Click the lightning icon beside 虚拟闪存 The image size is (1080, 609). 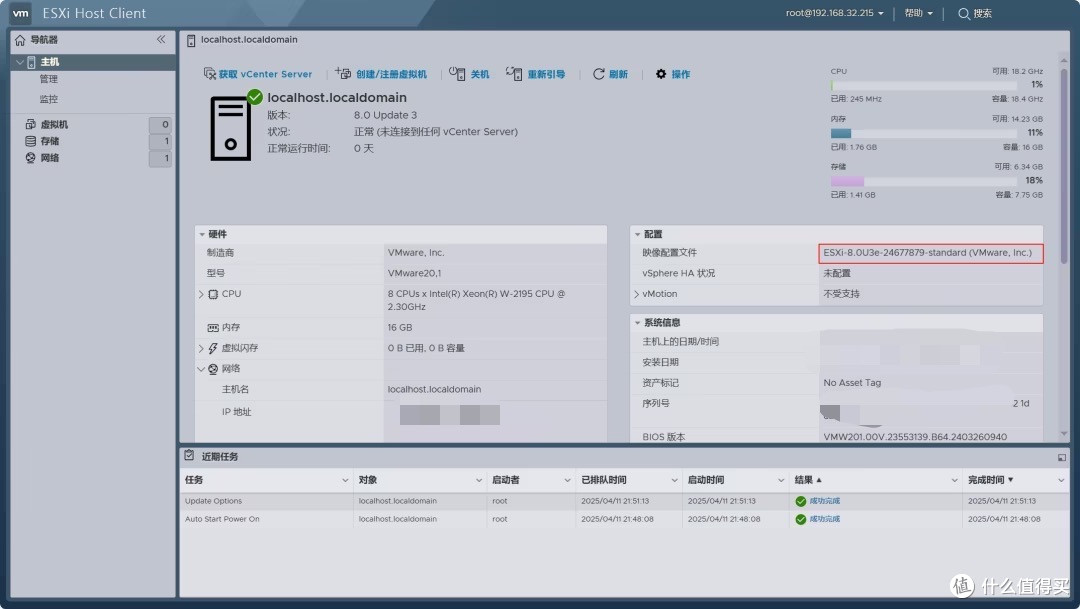(213, 349)
